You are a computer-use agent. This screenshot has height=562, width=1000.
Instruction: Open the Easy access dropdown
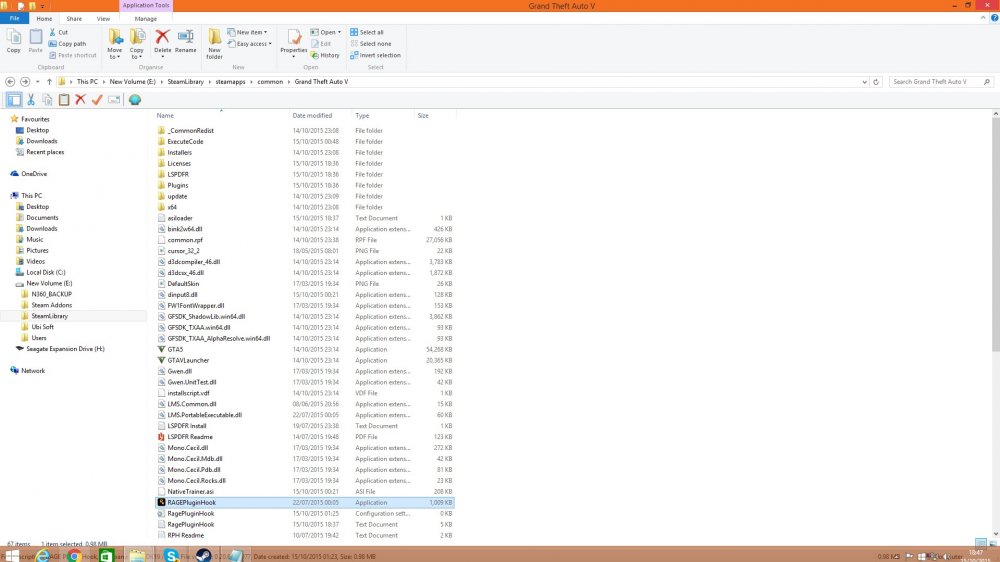[249, 43]
